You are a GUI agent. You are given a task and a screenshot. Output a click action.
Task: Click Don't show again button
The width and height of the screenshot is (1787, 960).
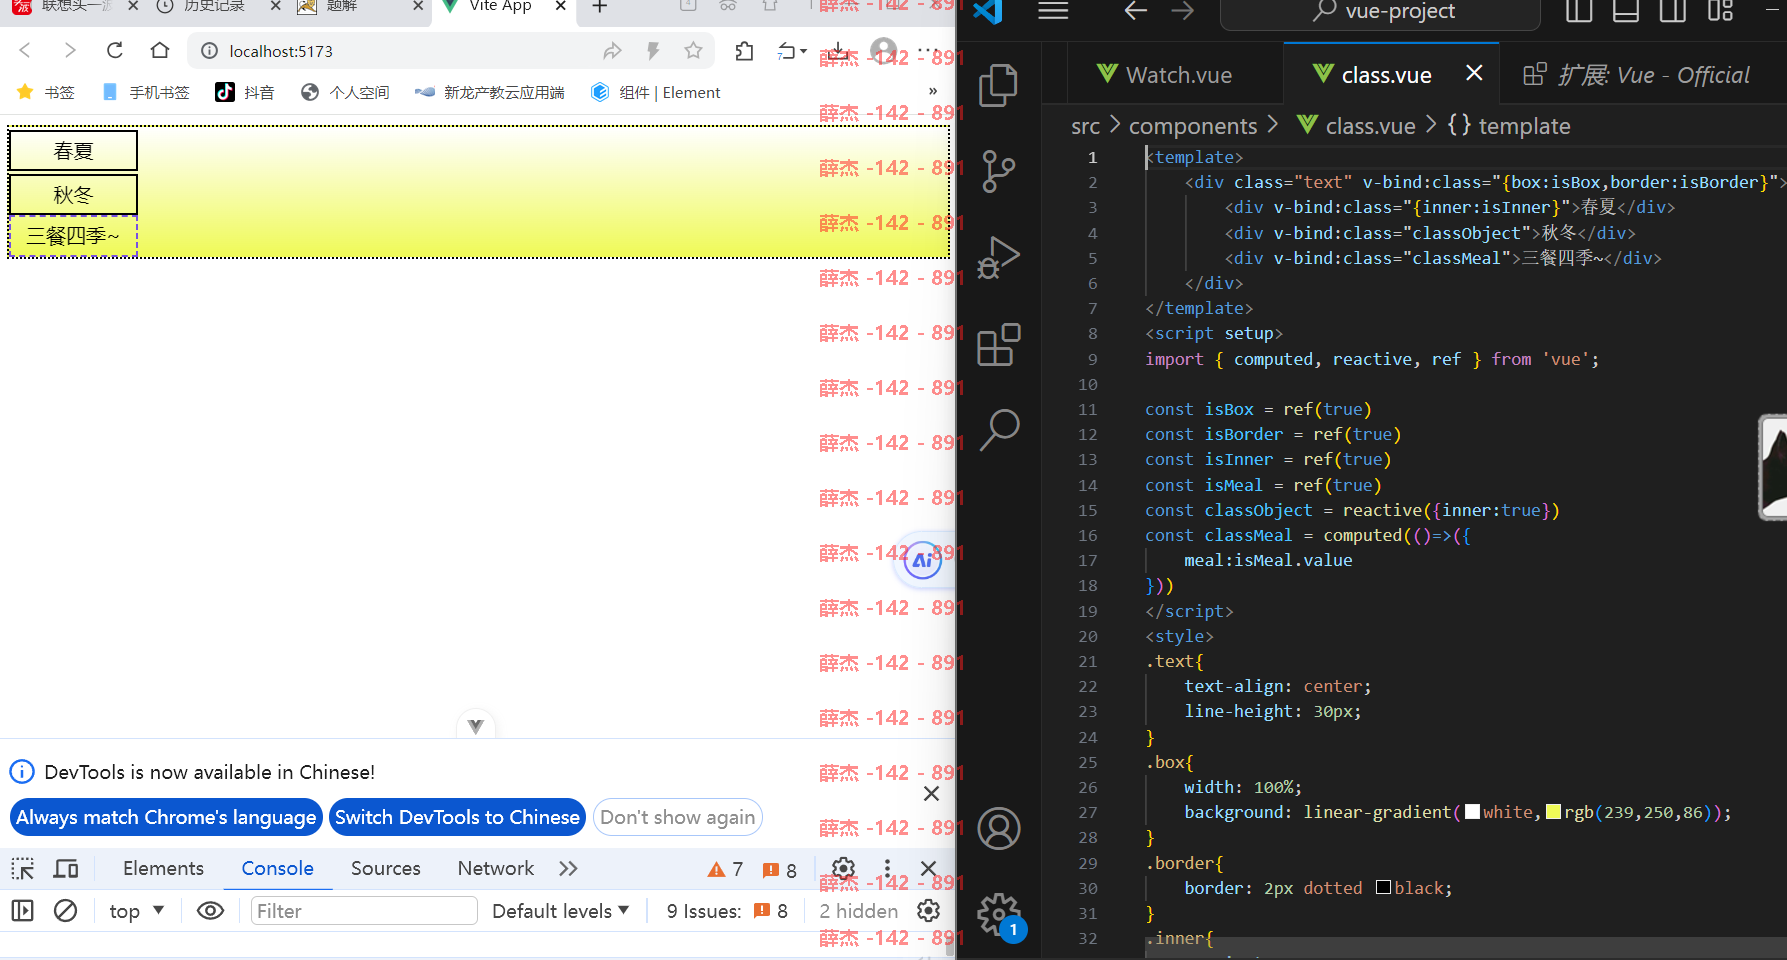[678, 817]
